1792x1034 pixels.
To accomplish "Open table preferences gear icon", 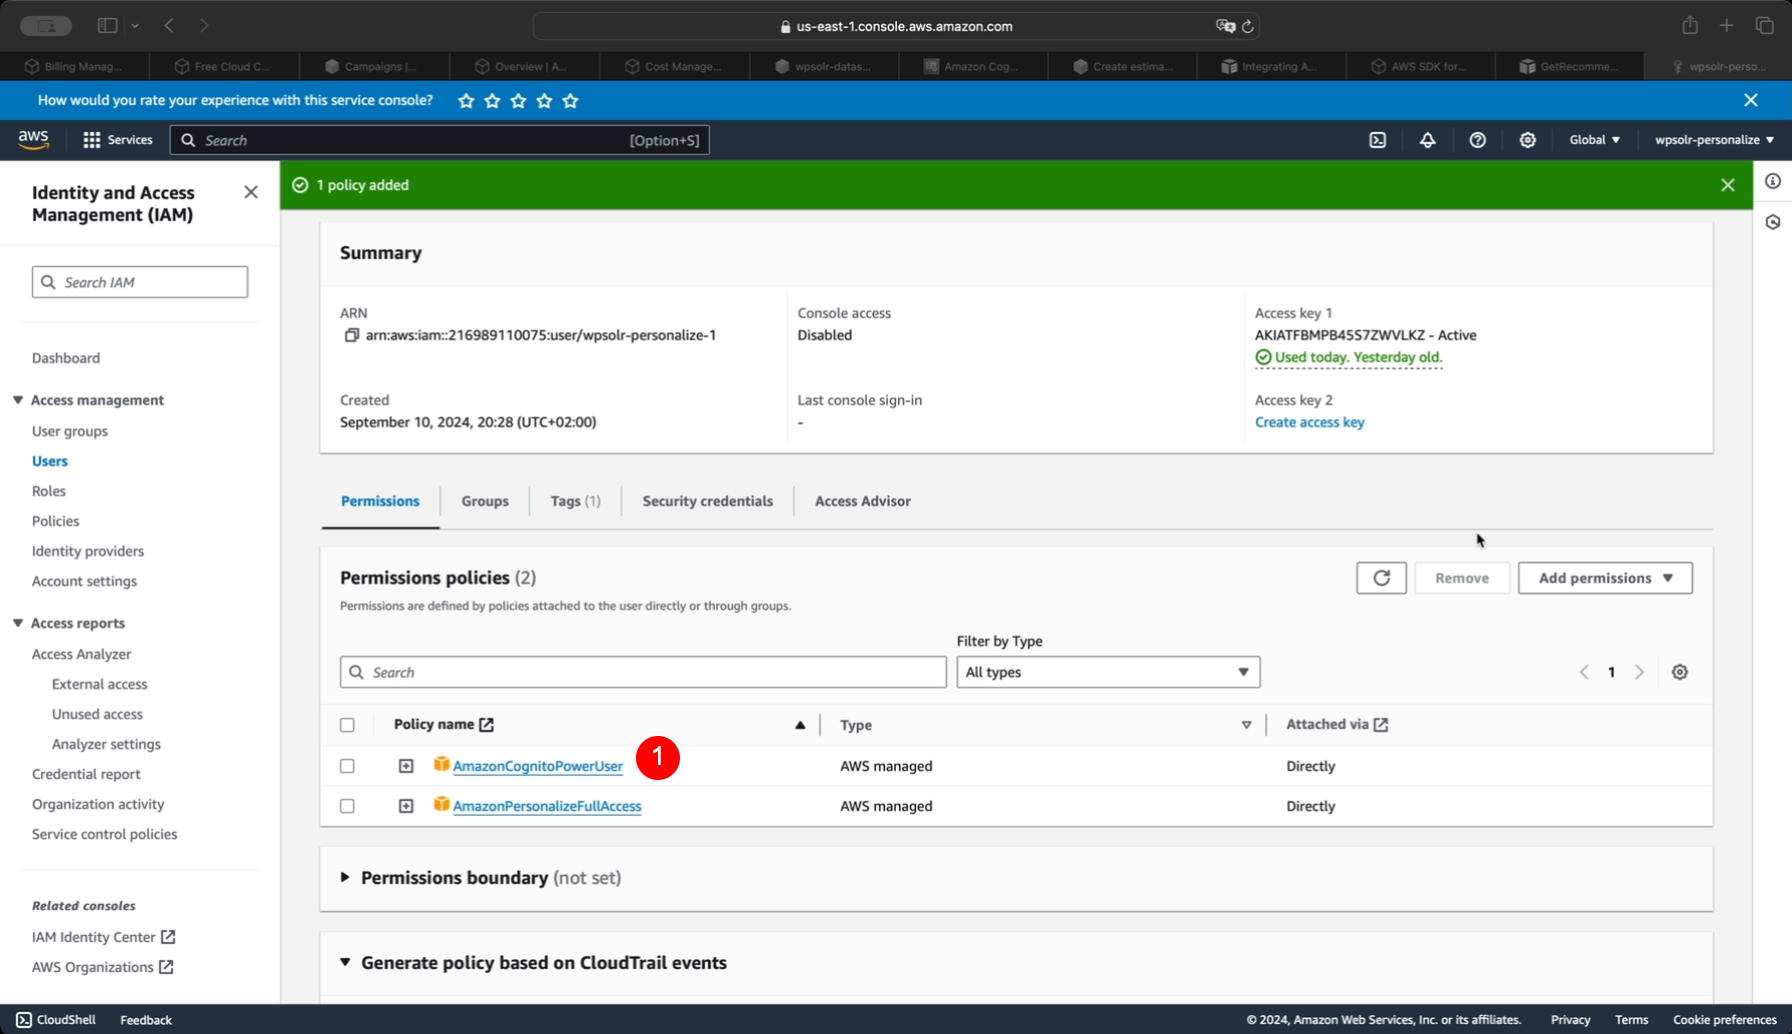I will (1680, 672).
